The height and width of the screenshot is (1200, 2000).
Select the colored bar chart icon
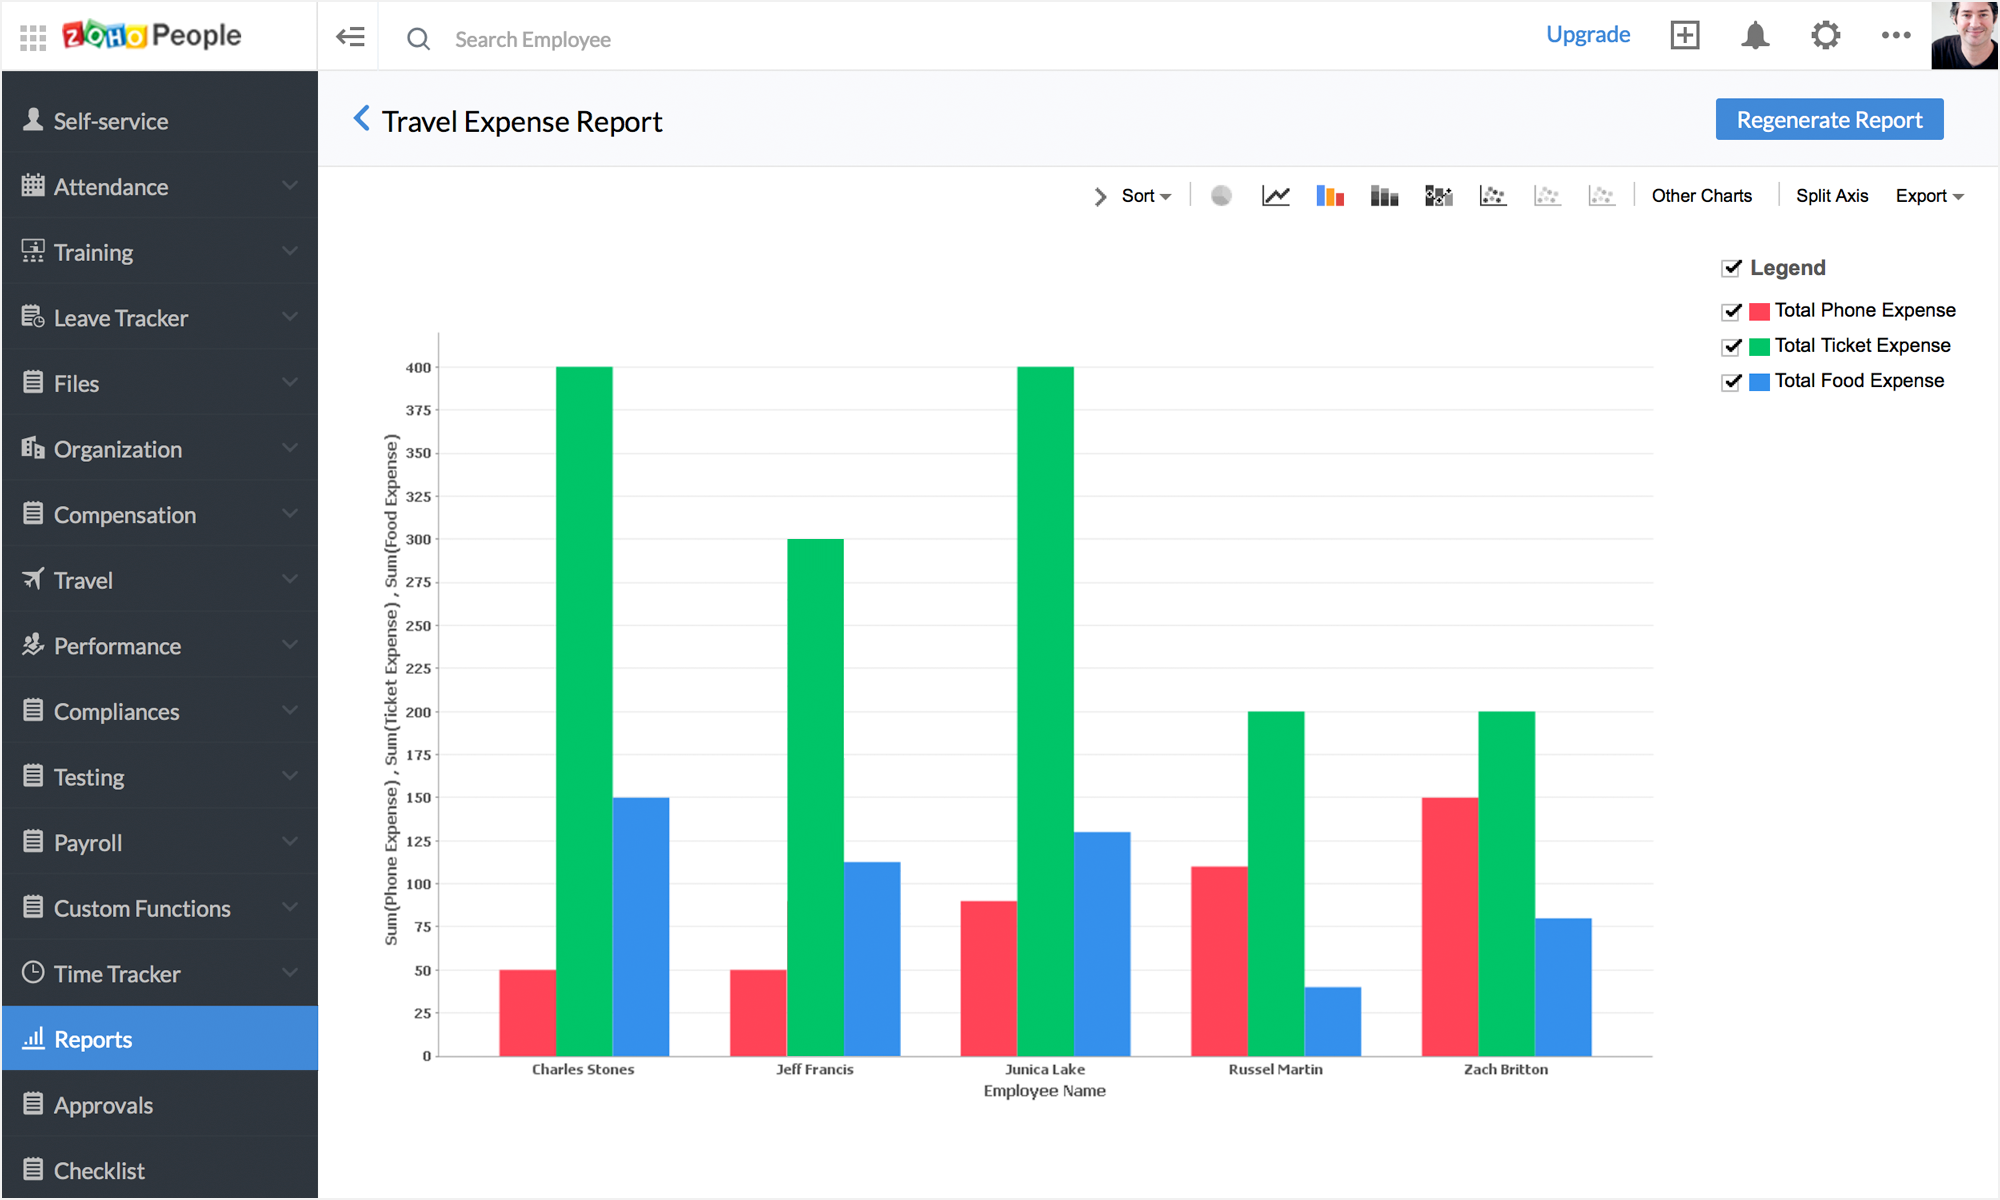click(1329, 196)
